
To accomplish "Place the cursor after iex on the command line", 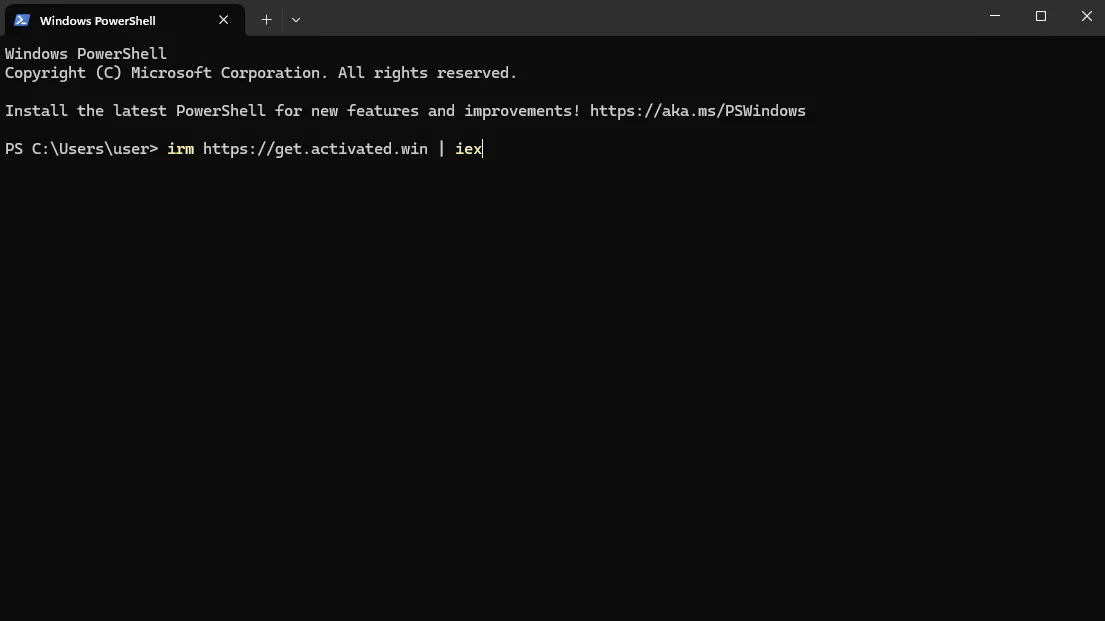I will pos(483,149).
